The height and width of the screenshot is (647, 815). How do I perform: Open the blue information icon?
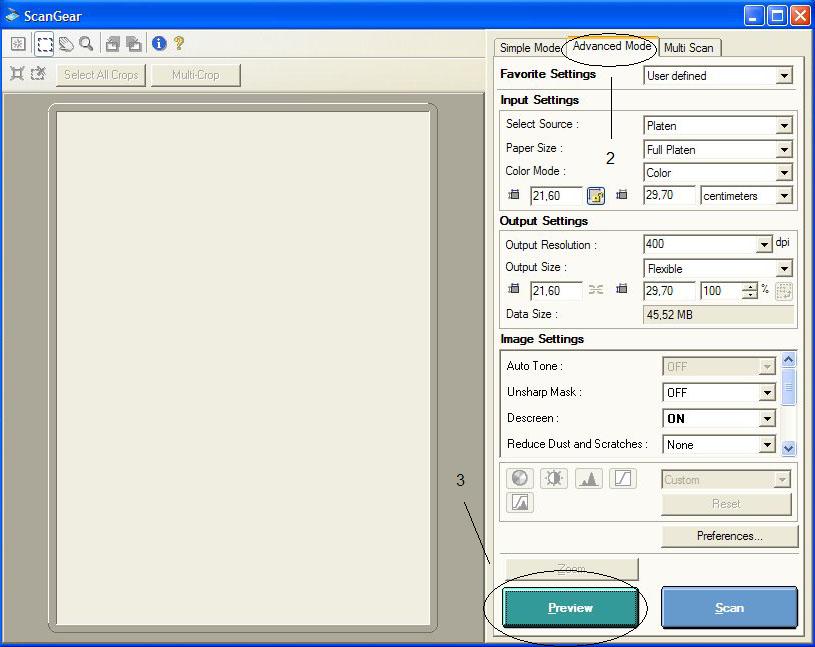pos(159,44)
